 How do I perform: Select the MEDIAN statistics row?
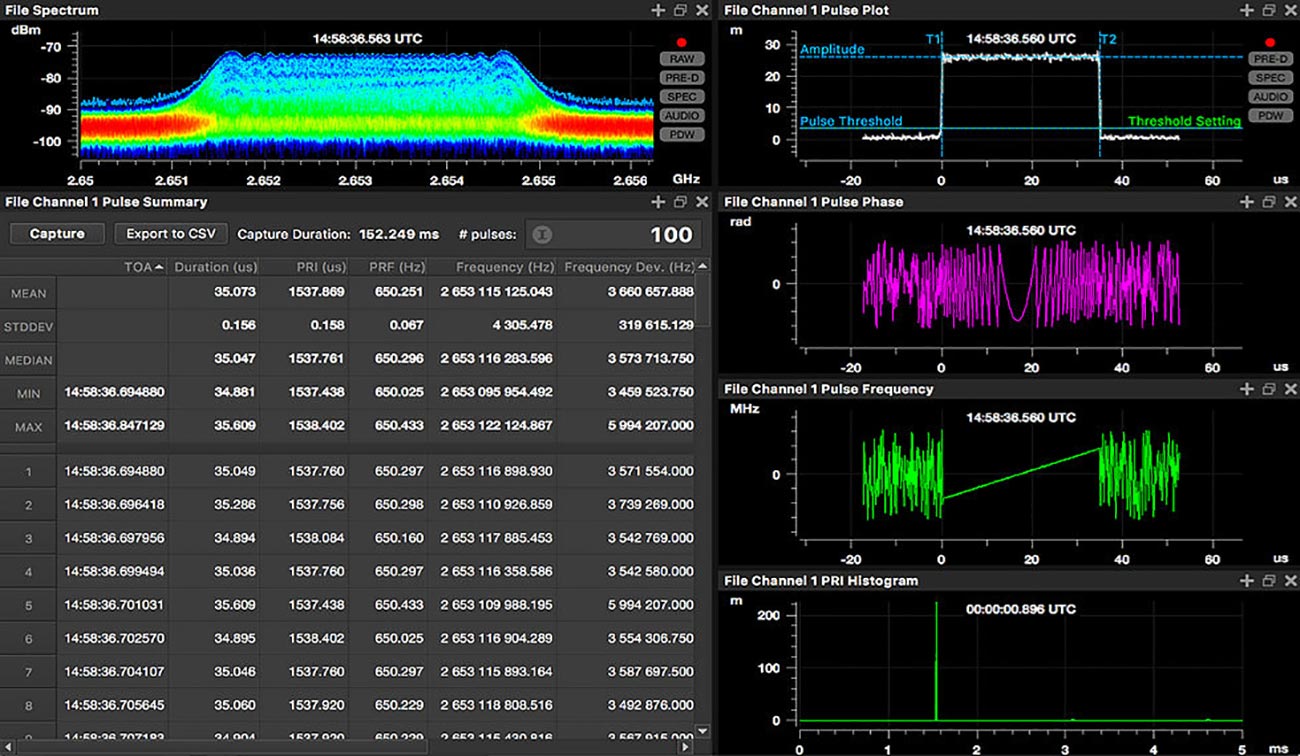tap(348, 360)
